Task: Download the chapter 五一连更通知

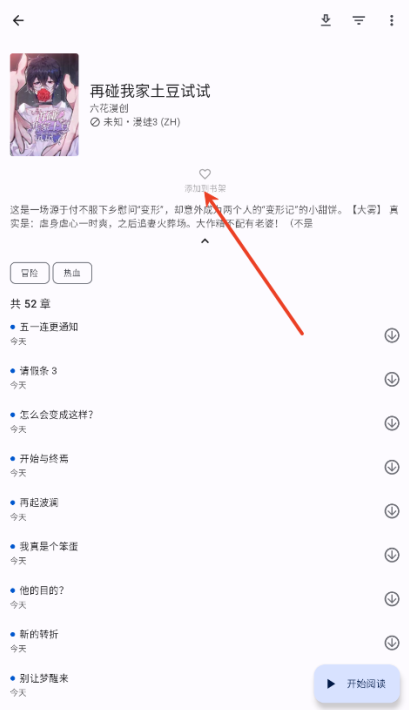Action: [392, 336]
